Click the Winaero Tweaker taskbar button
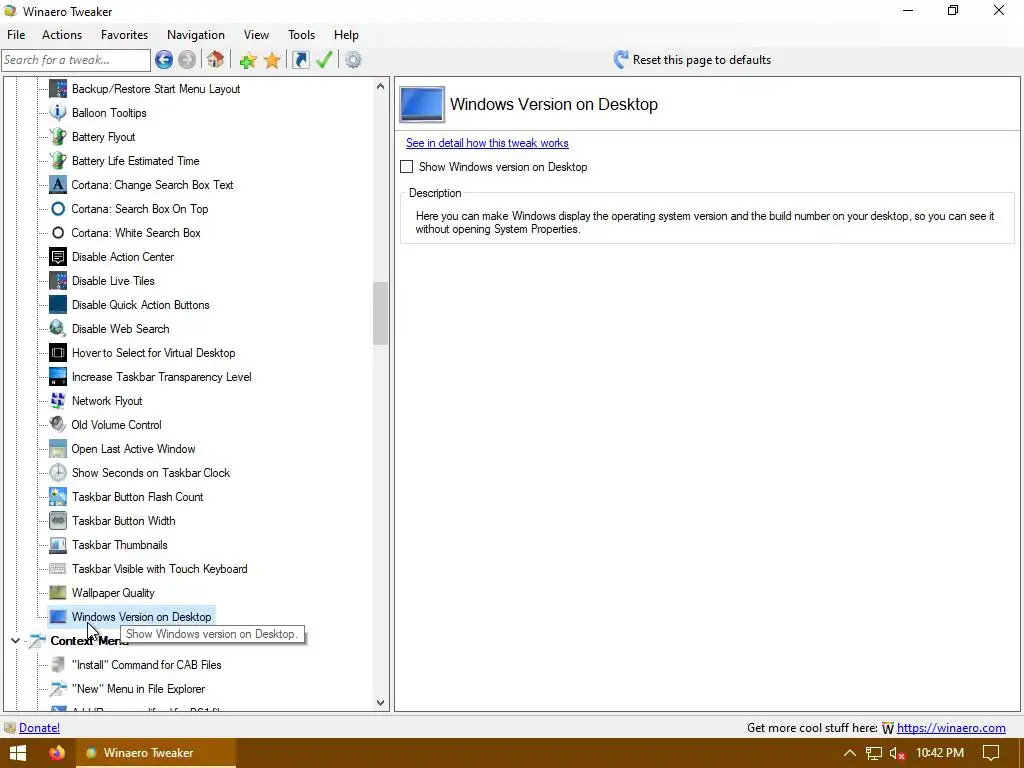This screenshot has width=1024, height=768. pyautogui.click(x=157, y=752)
